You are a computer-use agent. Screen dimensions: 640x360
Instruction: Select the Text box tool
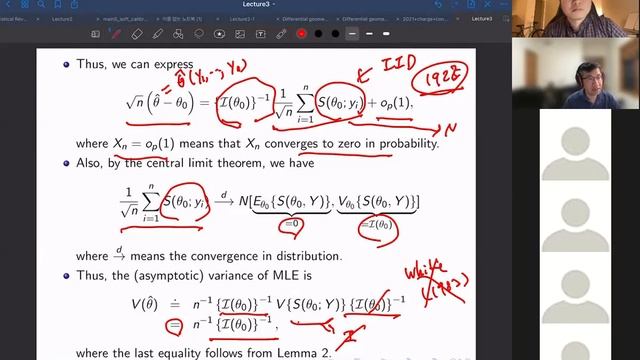260,34
